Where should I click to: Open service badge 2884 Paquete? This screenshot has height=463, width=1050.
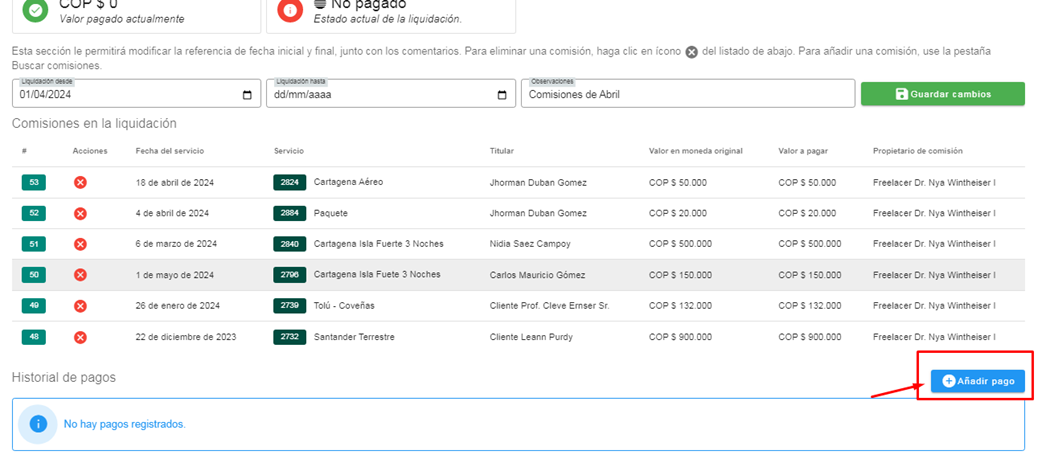tap(289, 214)
